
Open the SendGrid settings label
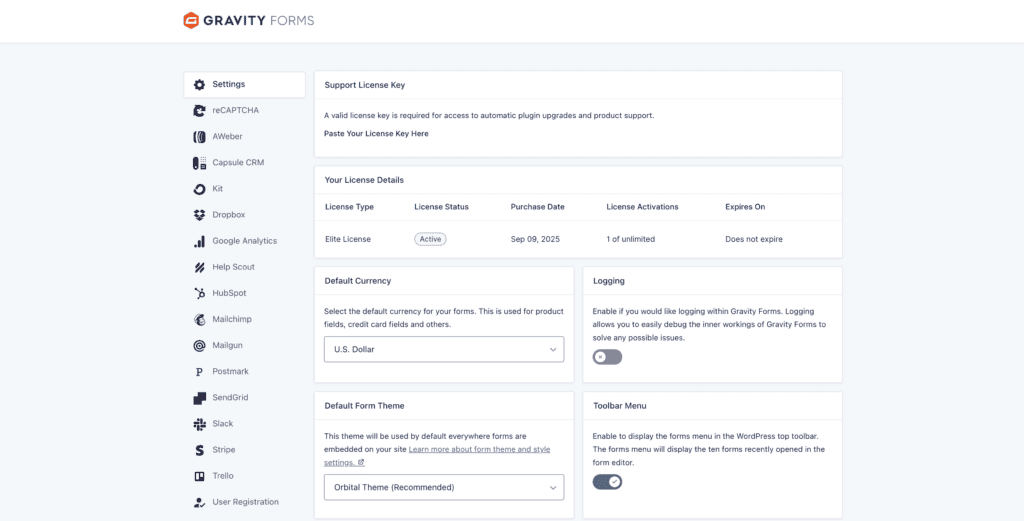pos(230,398)
